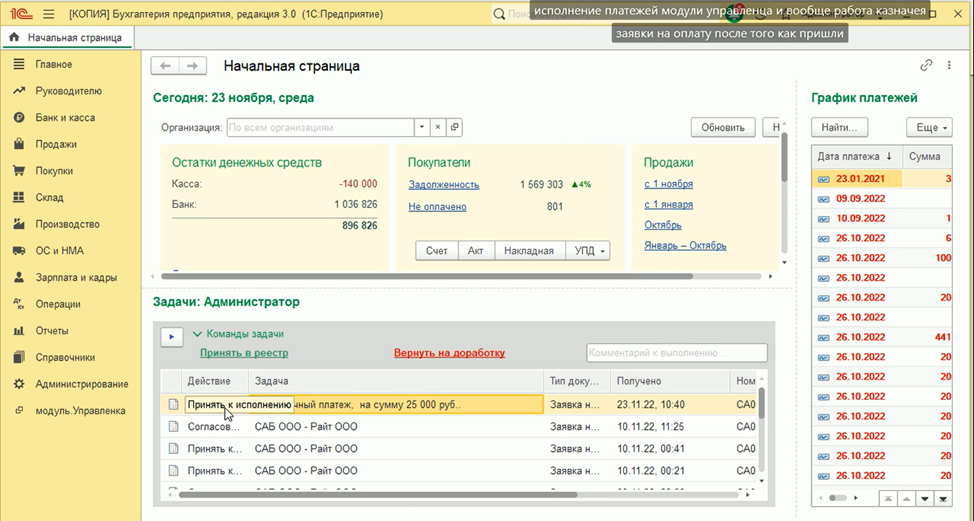The width and height of the screenshot is (974, 521).
Task: Click the Акт button
Action: tap(476, 251)
